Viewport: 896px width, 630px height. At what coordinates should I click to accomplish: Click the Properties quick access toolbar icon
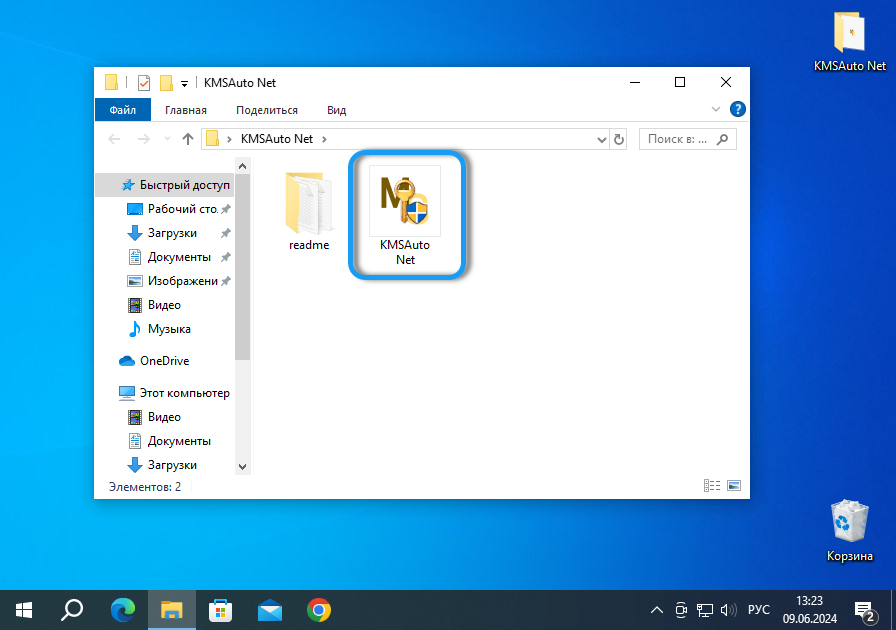coord(143,83)
